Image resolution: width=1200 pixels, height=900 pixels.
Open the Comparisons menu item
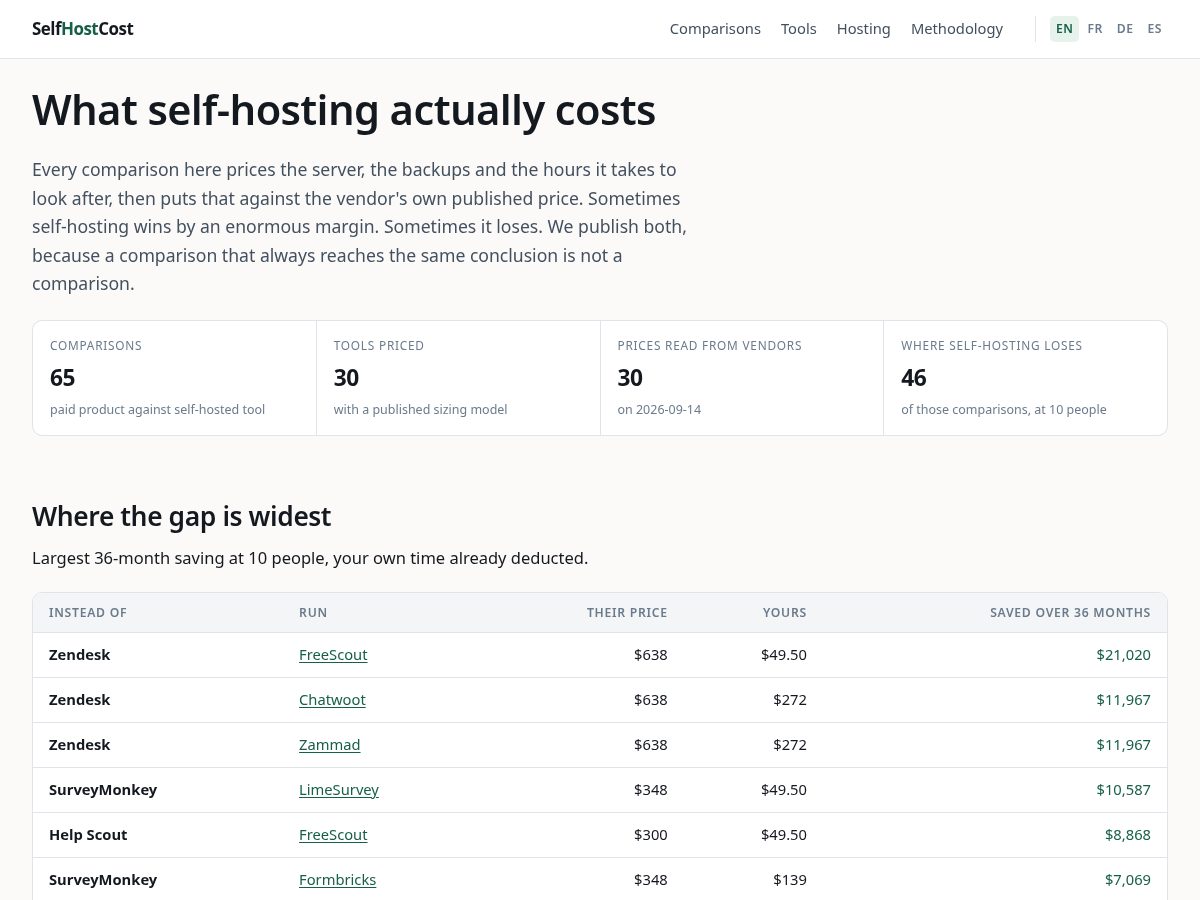[x=715, y=29]
